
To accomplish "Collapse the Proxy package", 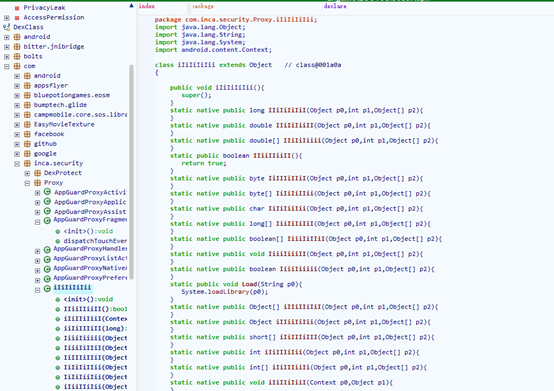I will point(27,183).
